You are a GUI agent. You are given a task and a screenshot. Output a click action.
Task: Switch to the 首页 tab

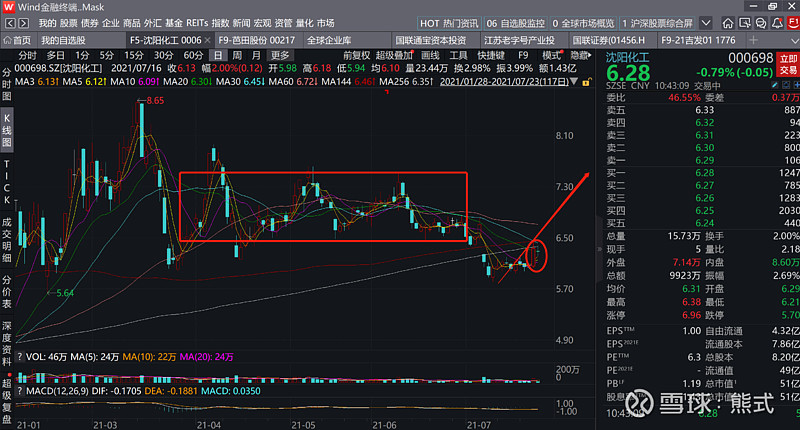coord(17,40)
